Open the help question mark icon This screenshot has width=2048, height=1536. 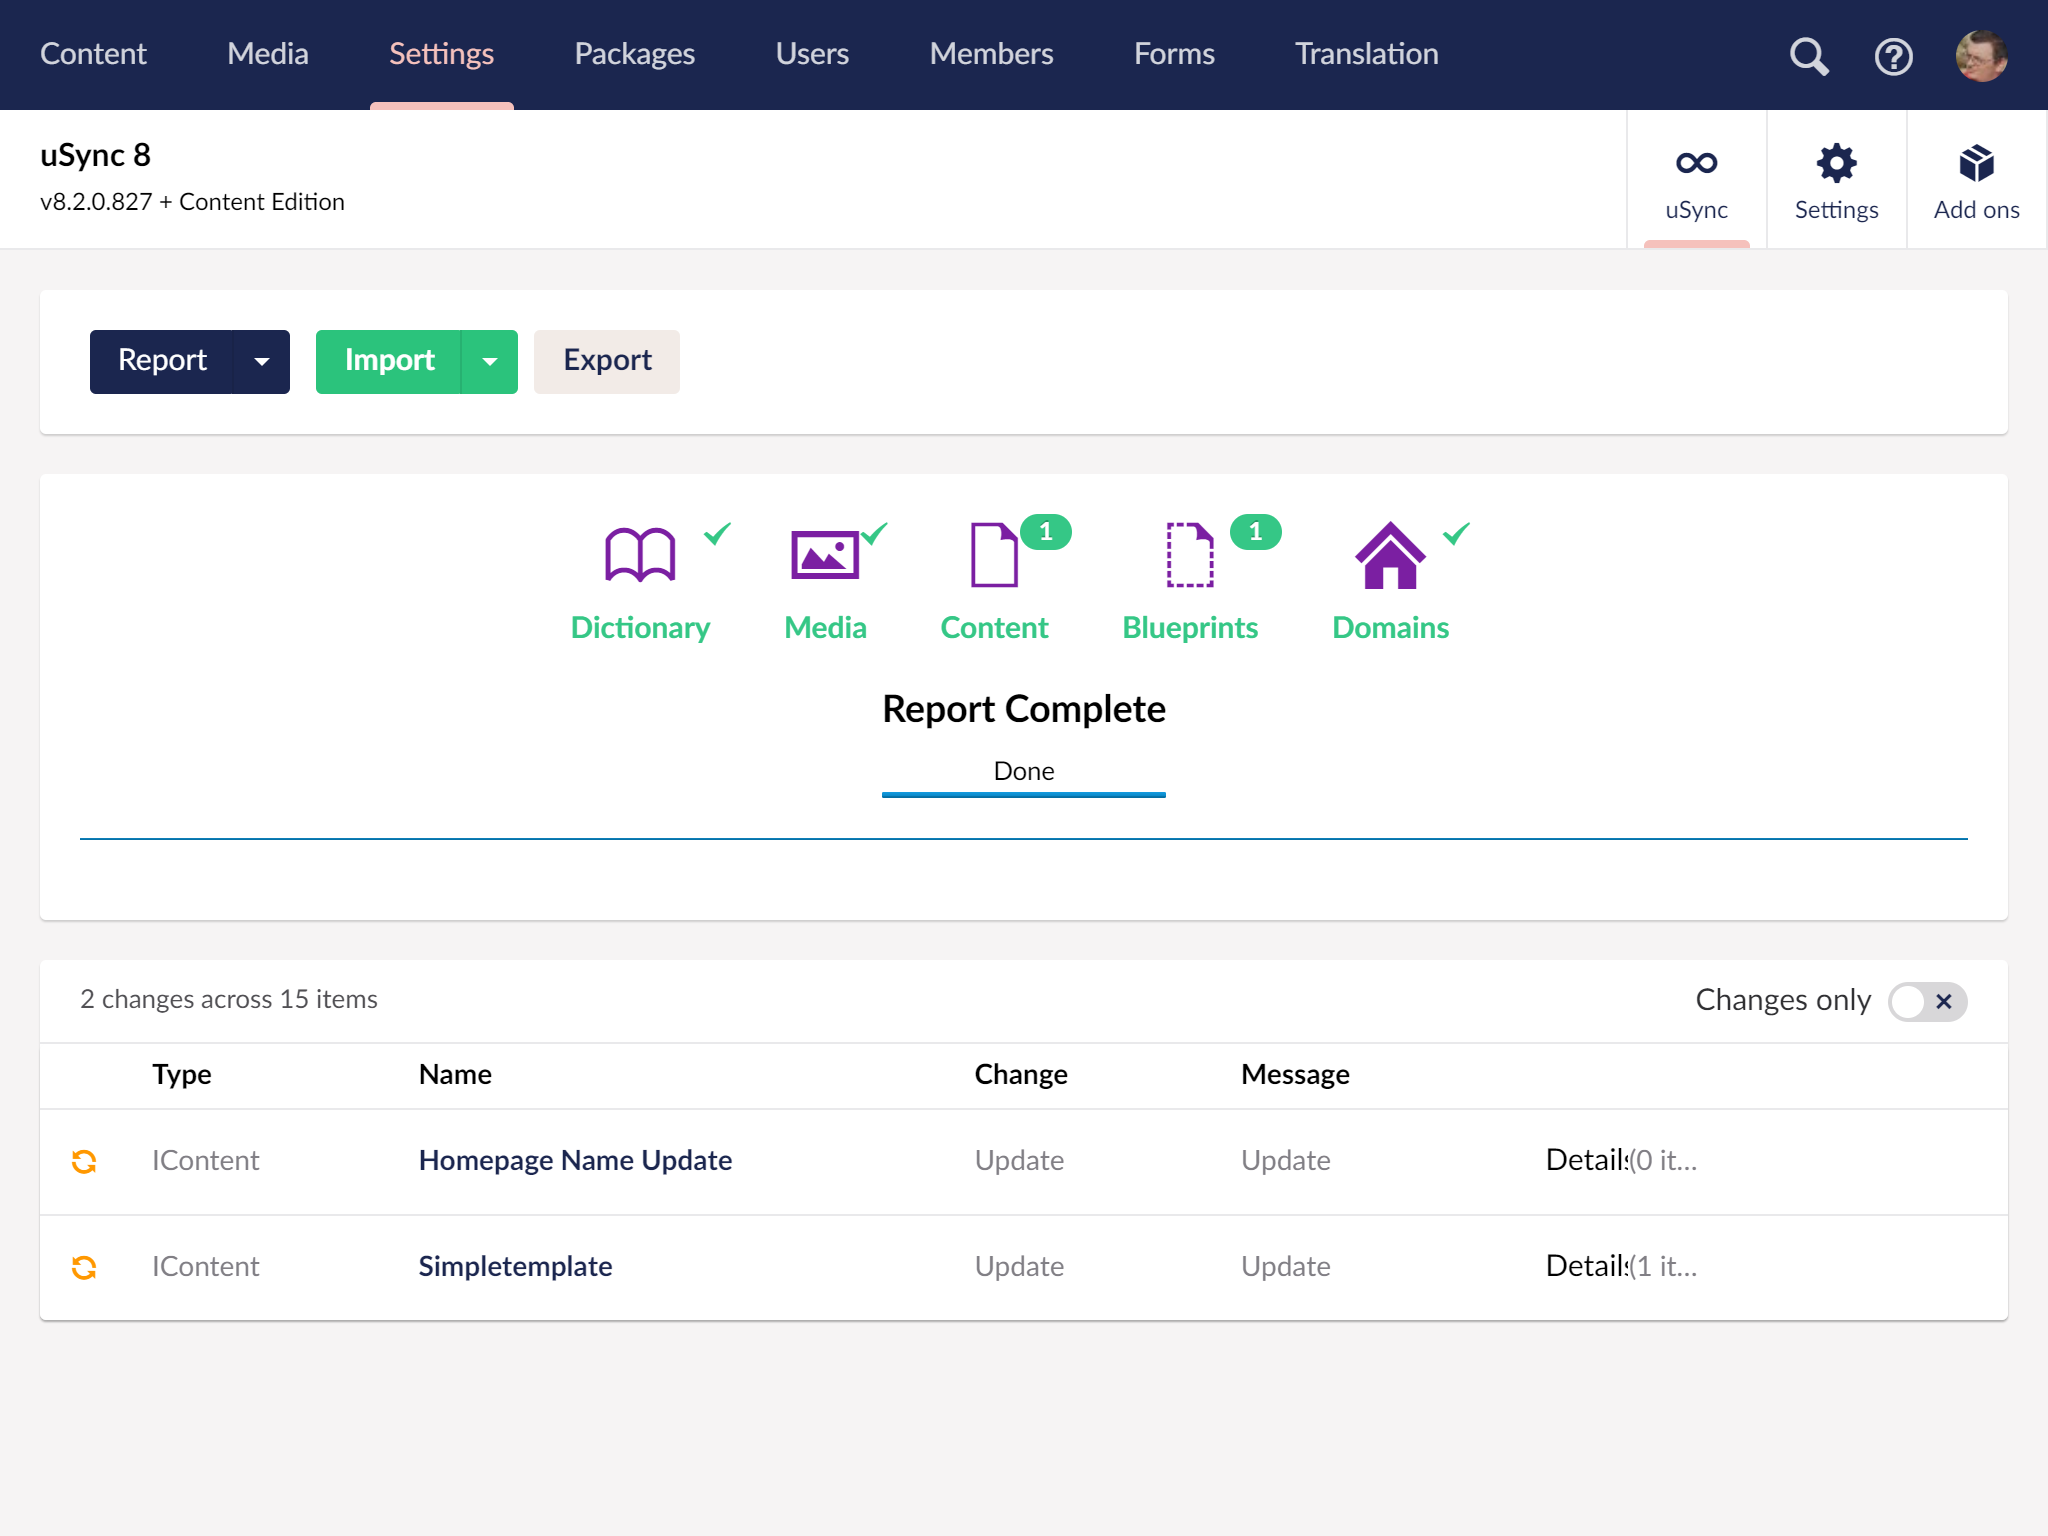point(1893,56)
